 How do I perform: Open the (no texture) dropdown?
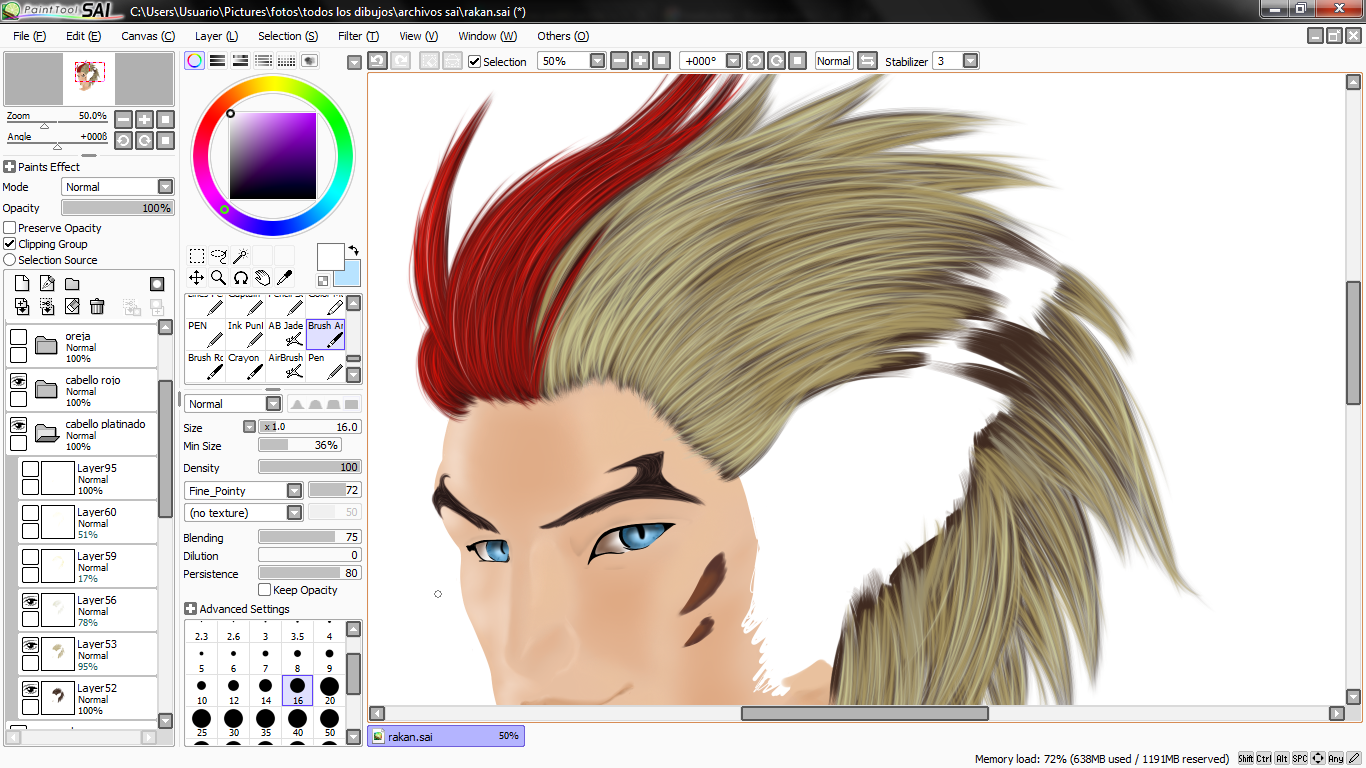(294, 513)
